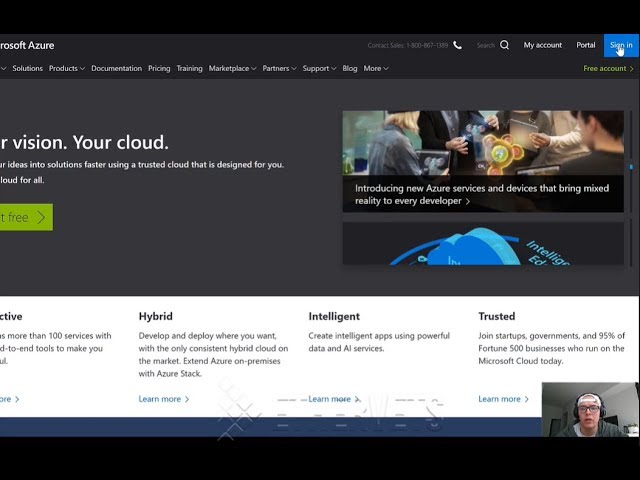Open the More menu label

(x=372, y=68)
